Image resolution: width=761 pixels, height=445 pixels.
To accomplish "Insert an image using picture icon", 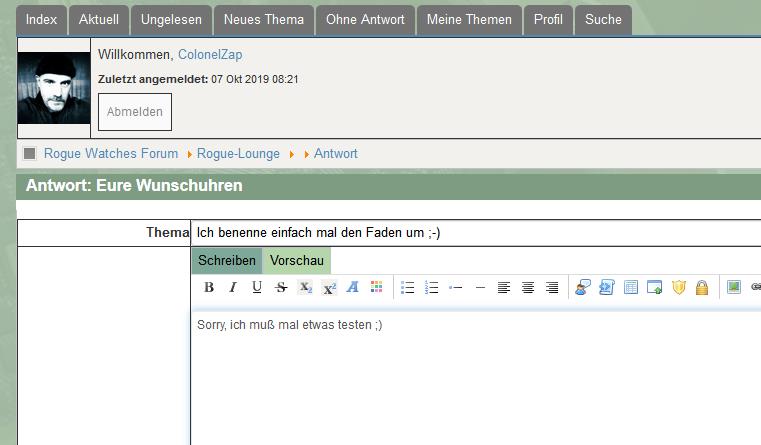I will [734, 288].
